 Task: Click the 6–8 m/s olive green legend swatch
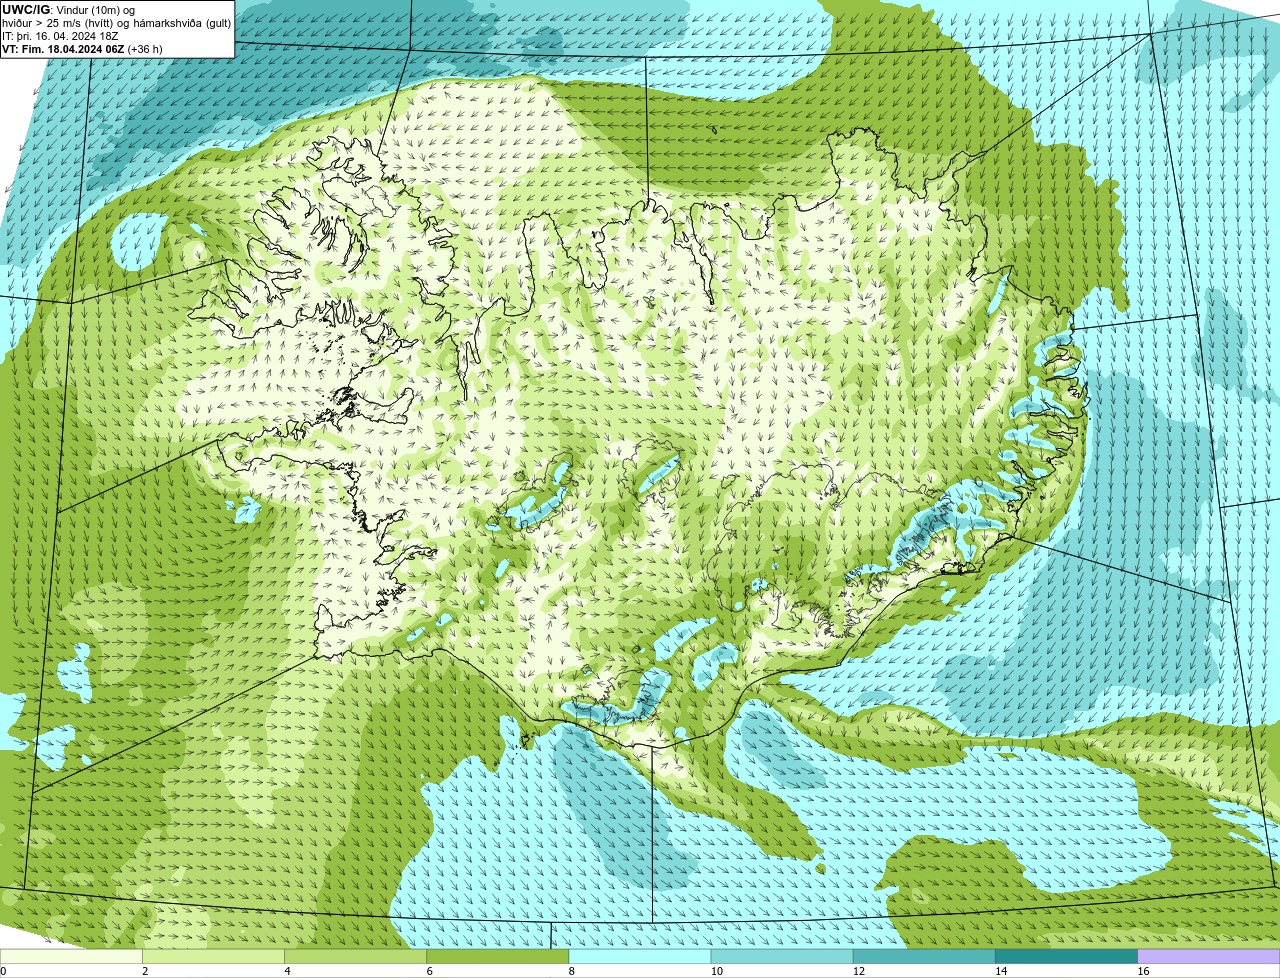[x=498, y=956]
